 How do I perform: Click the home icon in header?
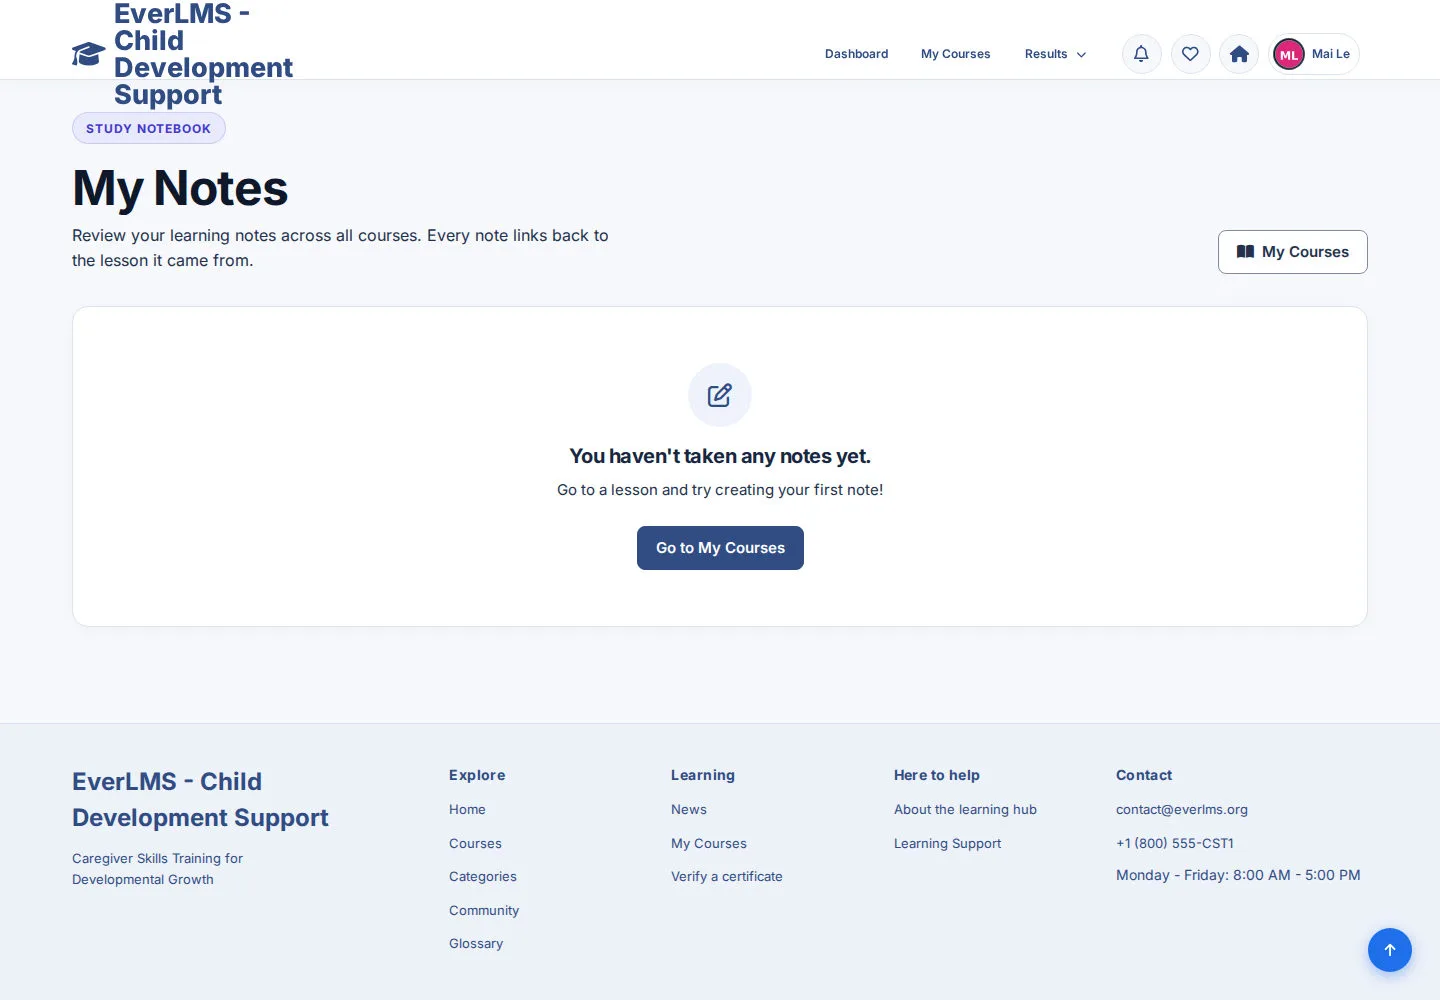tap(1239, 54)
